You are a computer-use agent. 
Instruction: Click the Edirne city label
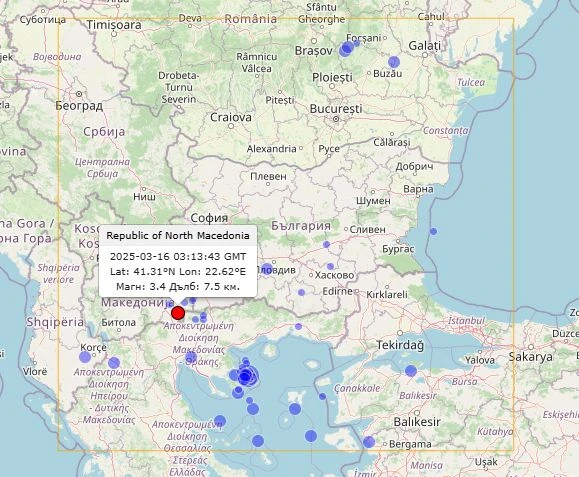pyautogui.click(x=338, y=291)
